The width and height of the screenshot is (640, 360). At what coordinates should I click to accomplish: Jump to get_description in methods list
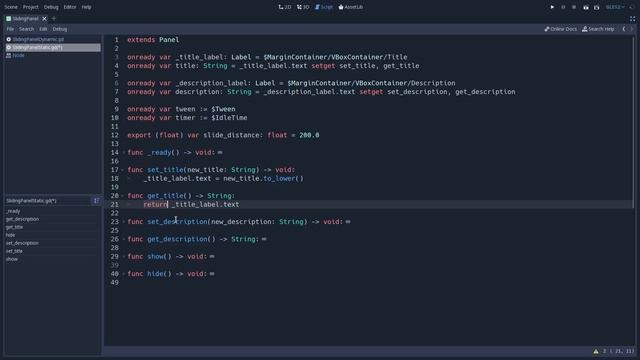coord(22,219)
